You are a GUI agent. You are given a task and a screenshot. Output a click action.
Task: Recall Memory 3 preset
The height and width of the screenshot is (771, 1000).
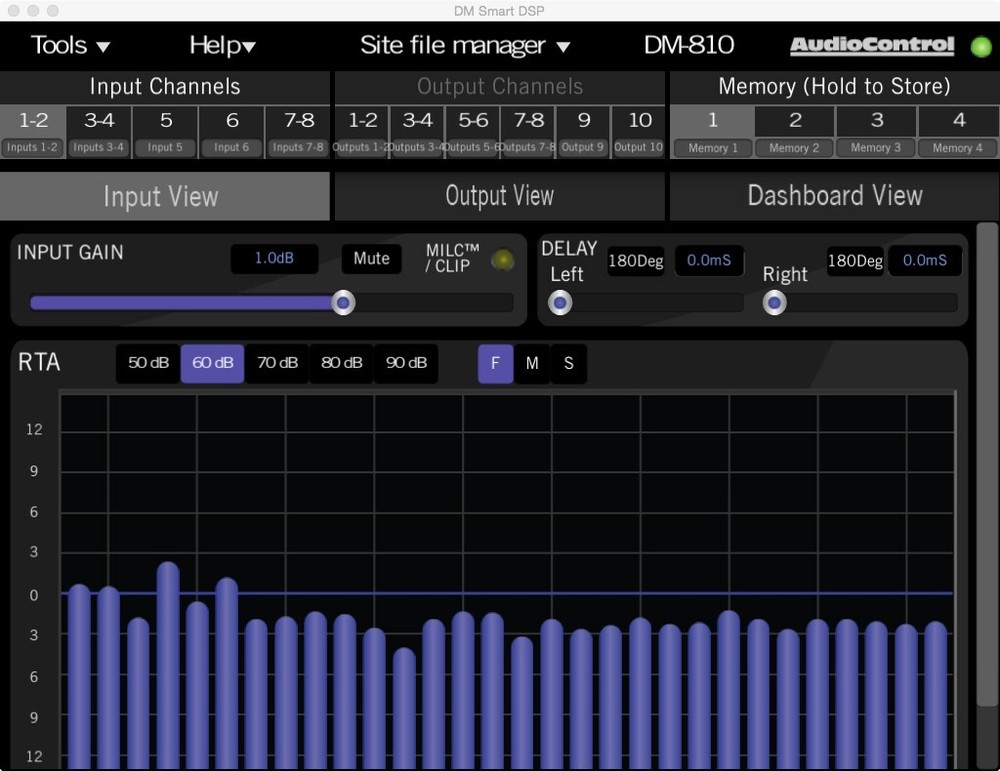876,132
